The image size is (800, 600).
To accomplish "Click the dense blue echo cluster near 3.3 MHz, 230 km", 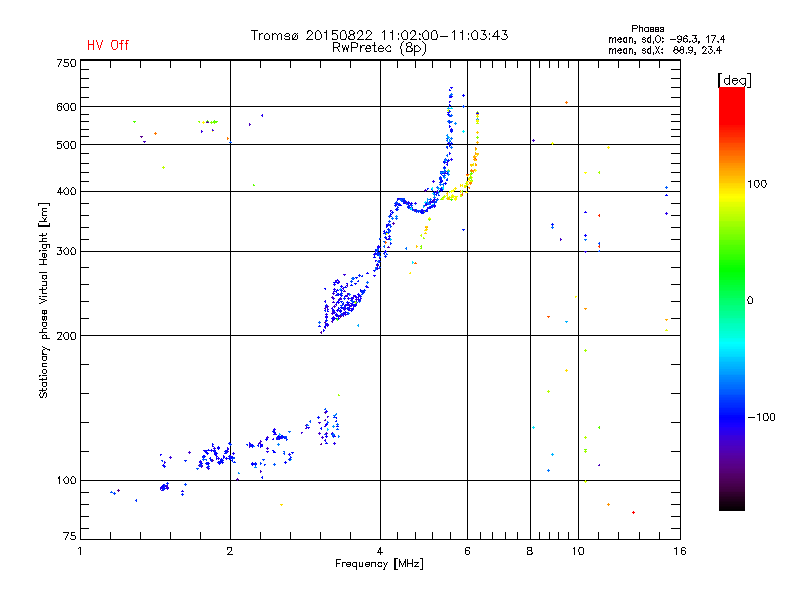I will [x=343, y=301].
